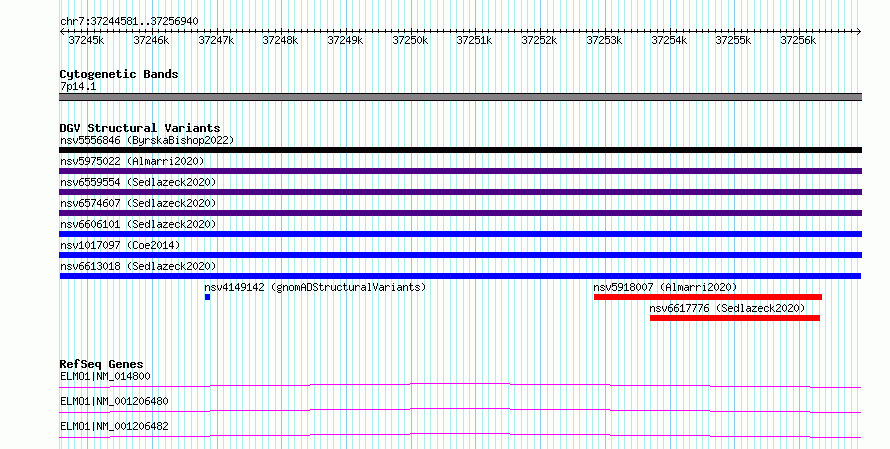This screenshot has width=890, height=449.
Task: Click the nsv6574607 purple variant bar
Action: 460,213
